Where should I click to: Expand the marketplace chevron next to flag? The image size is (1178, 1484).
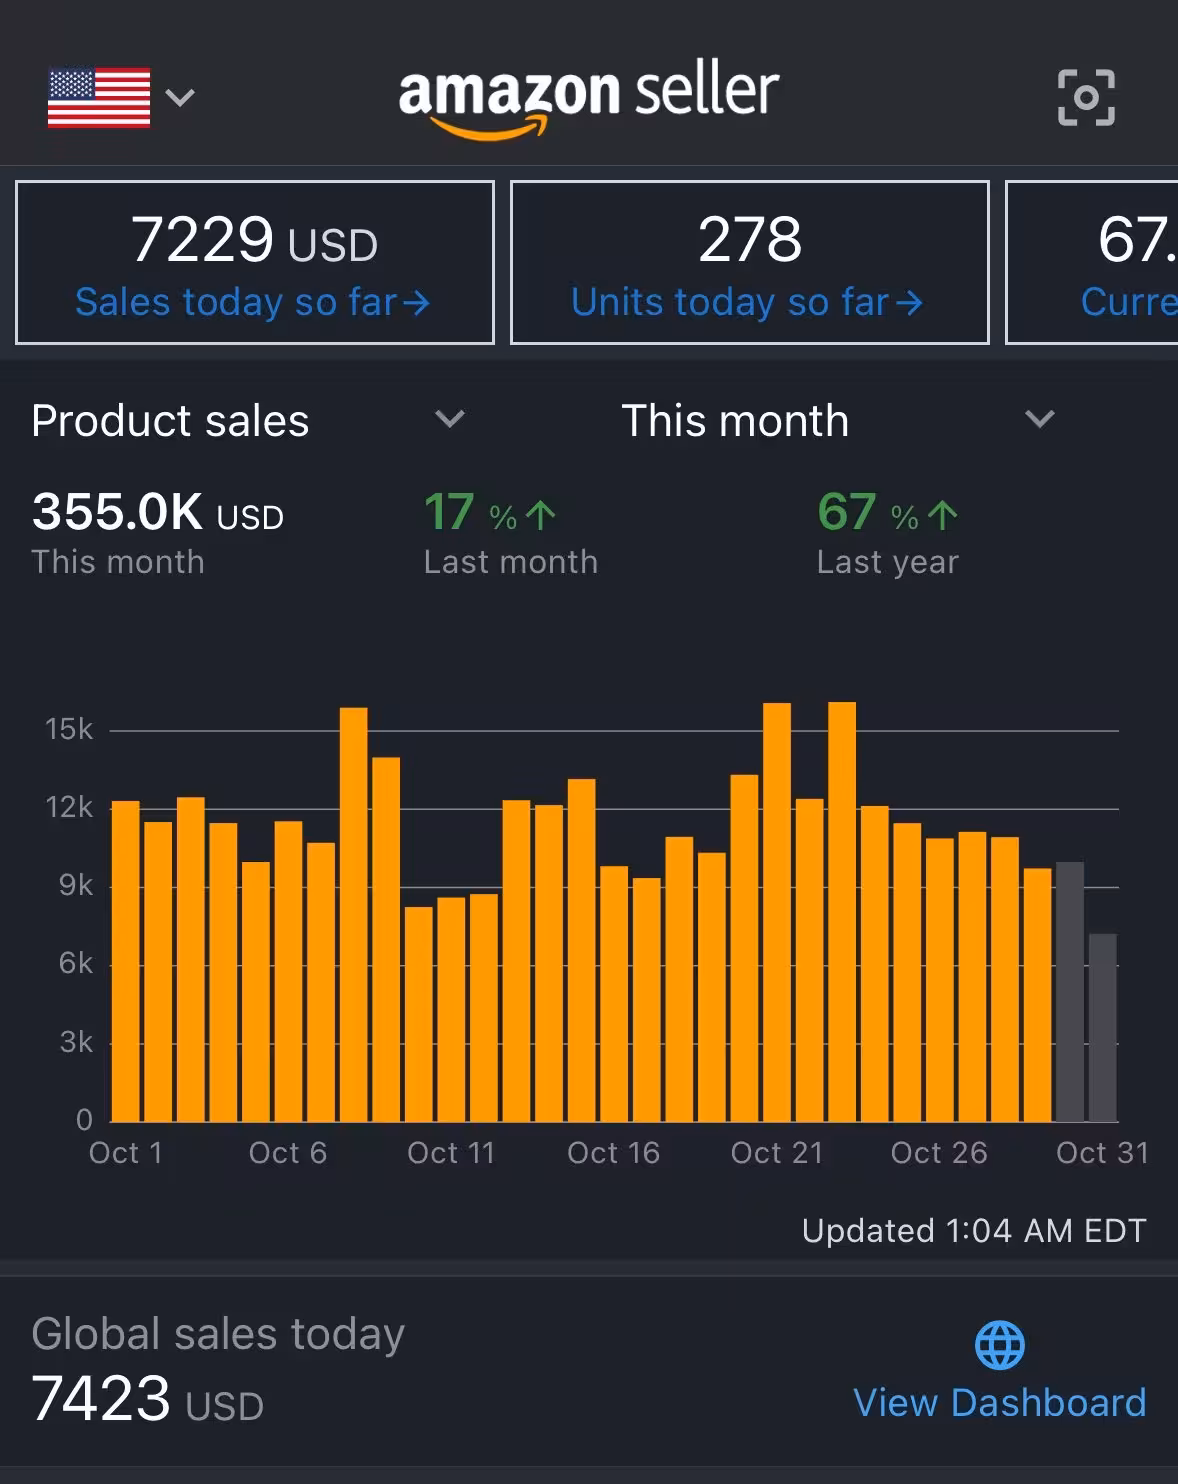pos(180,98)
